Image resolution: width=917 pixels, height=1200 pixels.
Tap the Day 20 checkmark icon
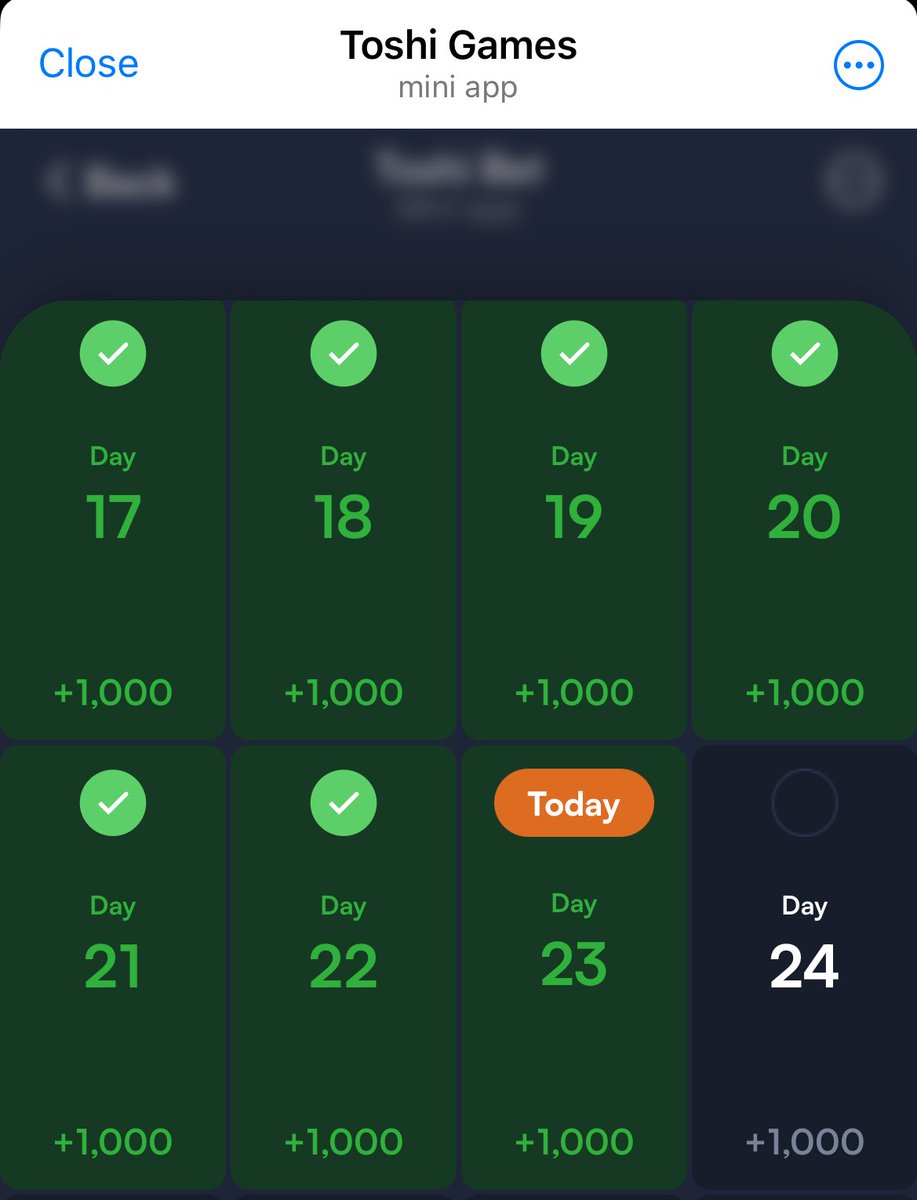tap(804, 353)
